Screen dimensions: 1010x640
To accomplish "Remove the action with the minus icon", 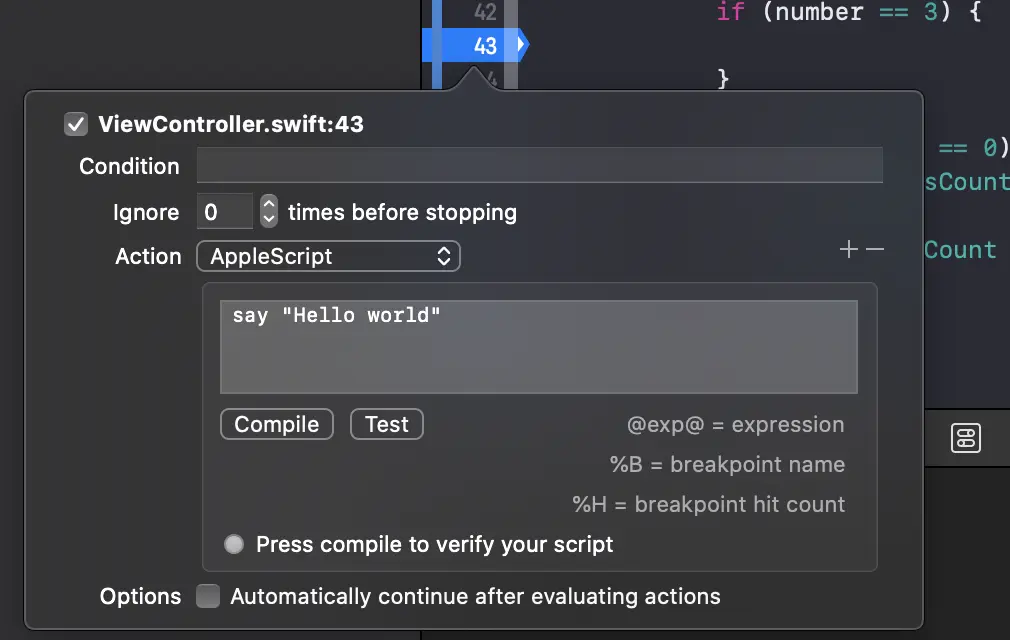I will 875,250.
